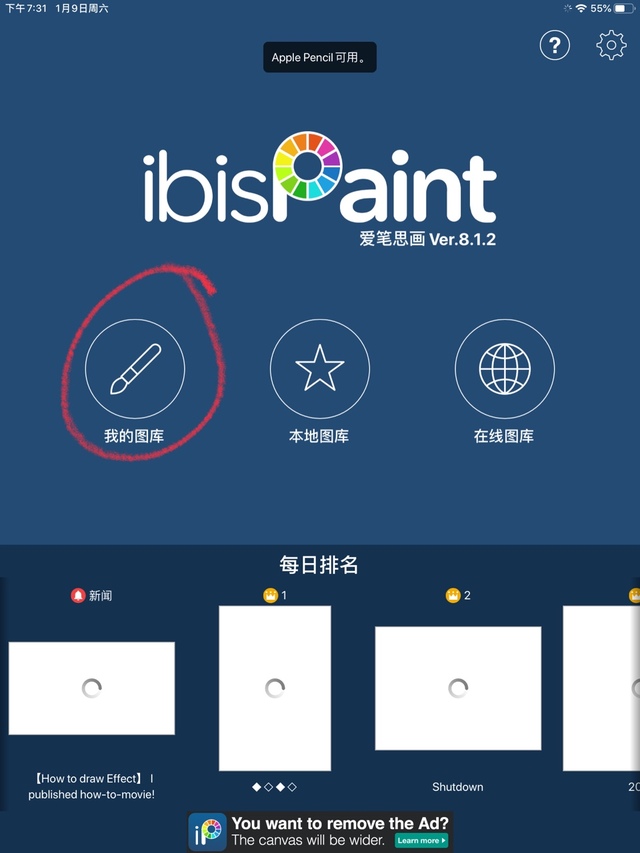The height and width of the screenshot is (853, 640).
Task: Open the news thumbnail
Action: (91, 688)
